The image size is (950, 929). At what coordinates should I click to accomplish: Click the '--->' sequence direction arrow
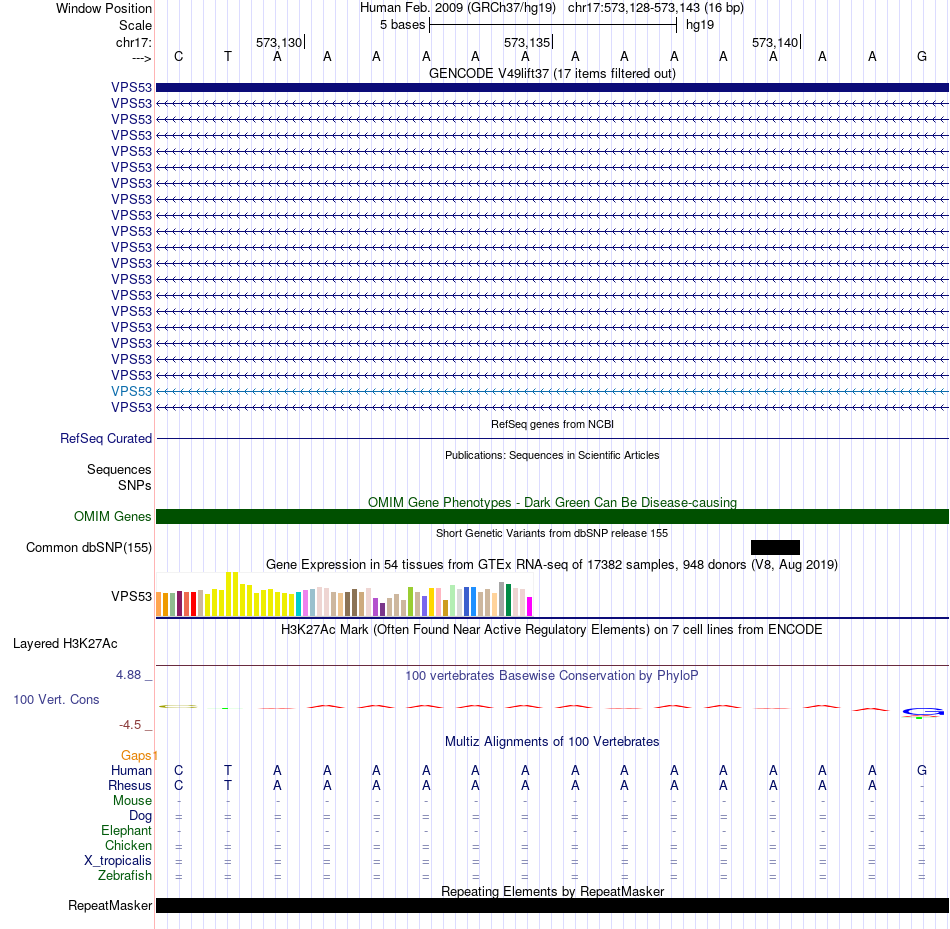142,58
